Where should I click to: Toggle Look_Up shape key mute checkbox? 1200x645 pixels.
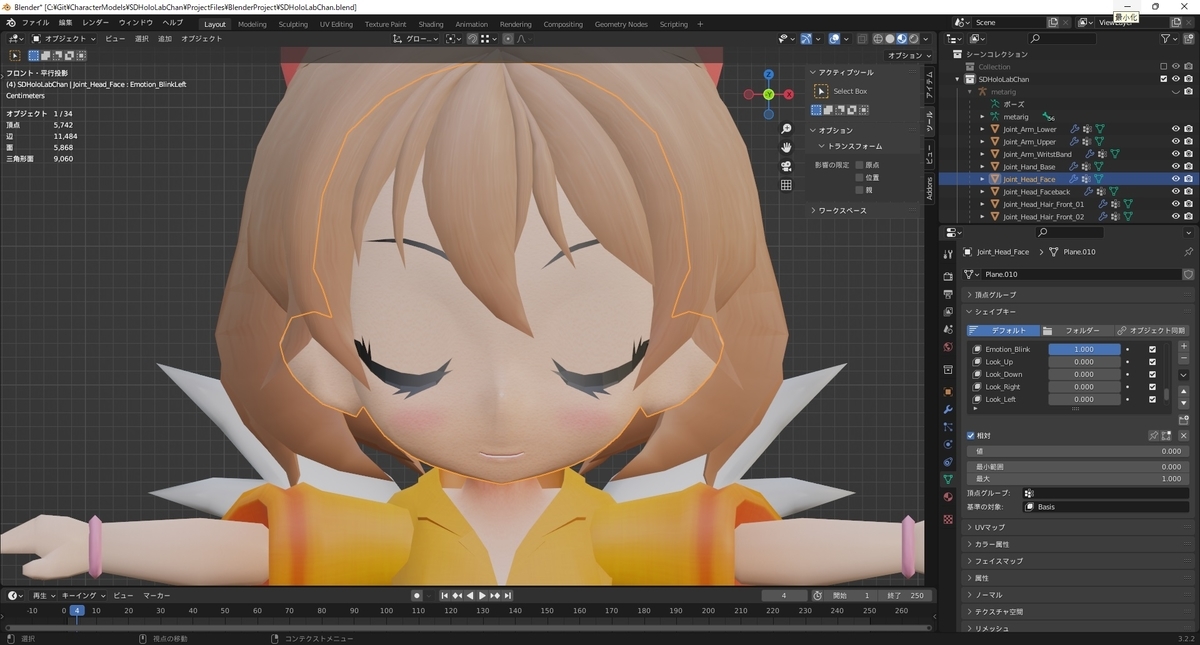click(1152, 362)
